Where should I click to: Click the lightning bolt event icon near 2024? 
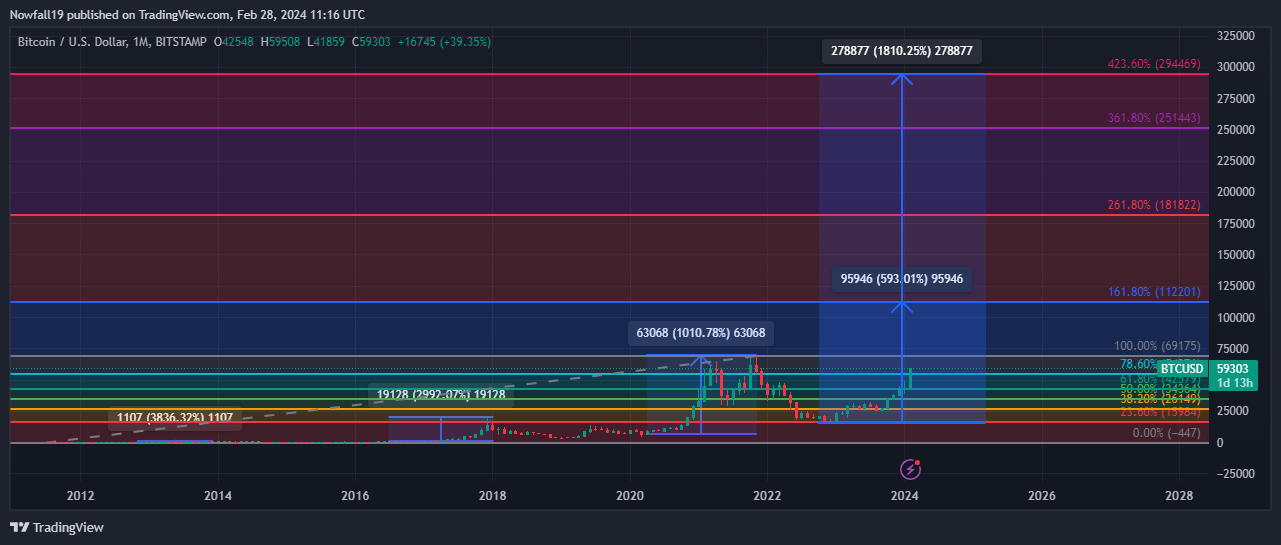click(x=910, y=468)
